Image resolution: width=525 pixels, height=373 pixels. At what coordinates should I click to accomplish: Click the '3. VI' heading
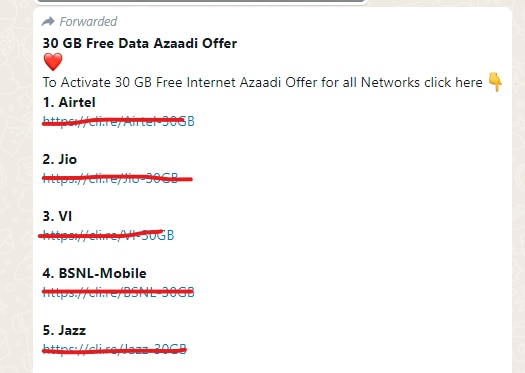click(57, 216)
